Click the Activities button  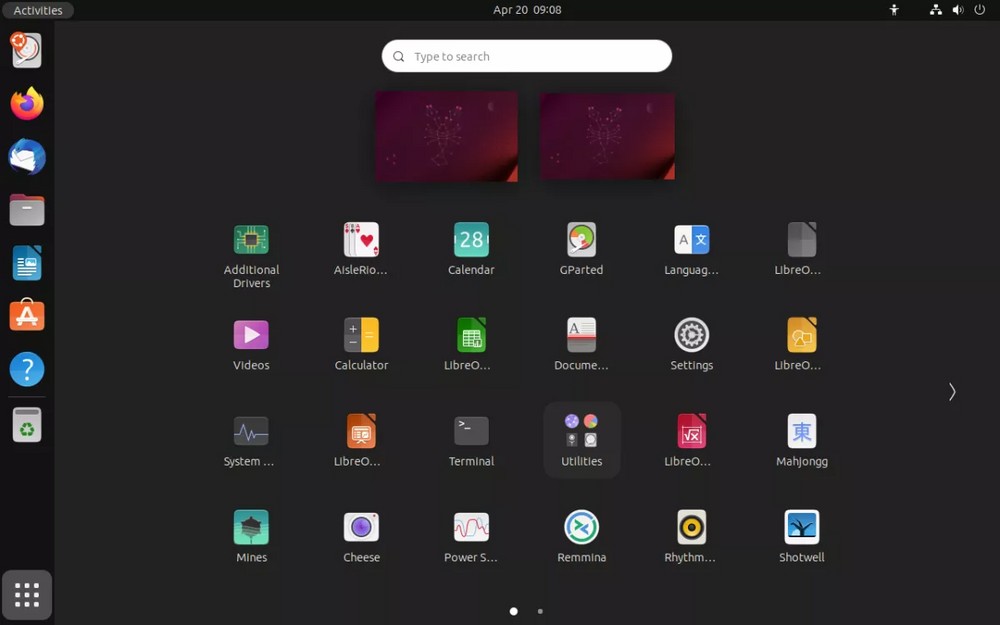pyautogui.click(x=38, y=10)
